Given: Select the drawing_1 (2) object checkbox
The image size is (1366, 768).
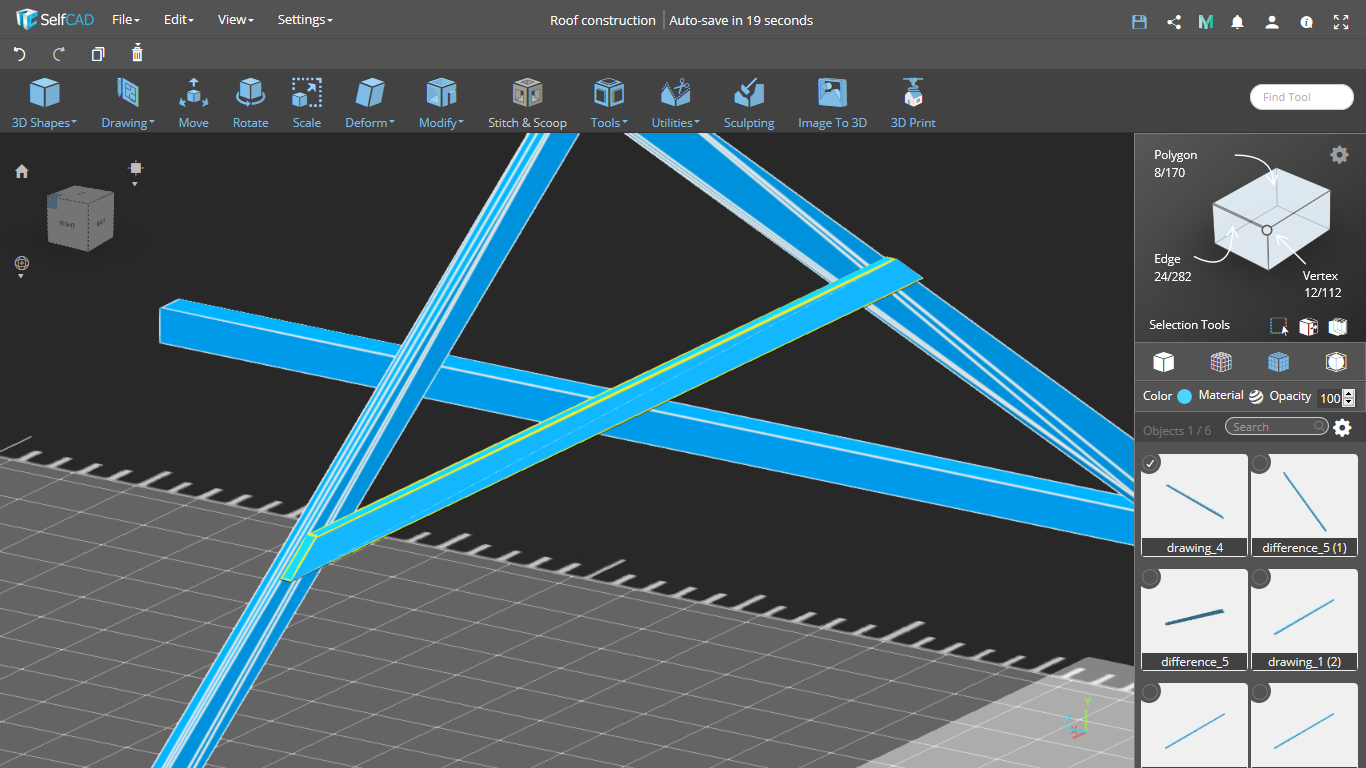Looking at the screenshot, I should 1261,577.
